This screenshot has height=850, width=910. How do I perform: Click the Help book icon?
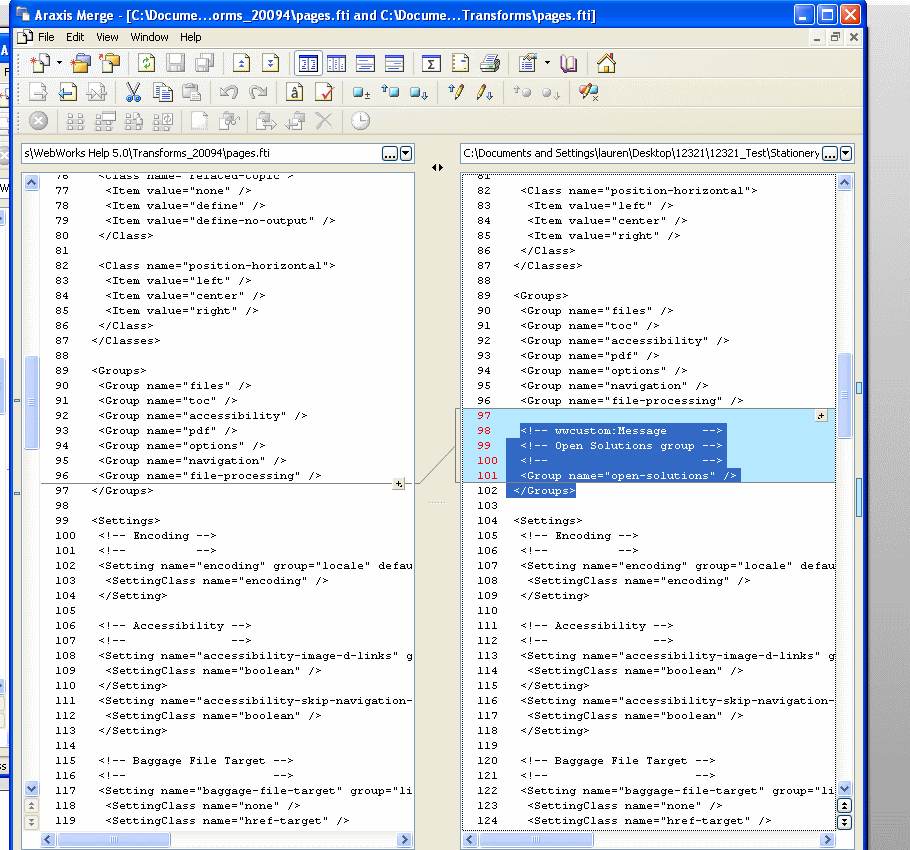568,64
